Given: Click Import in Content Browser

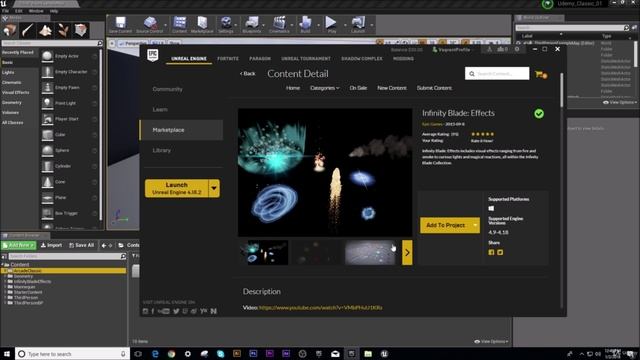Looking at the screenshot, I should point(51,245).
